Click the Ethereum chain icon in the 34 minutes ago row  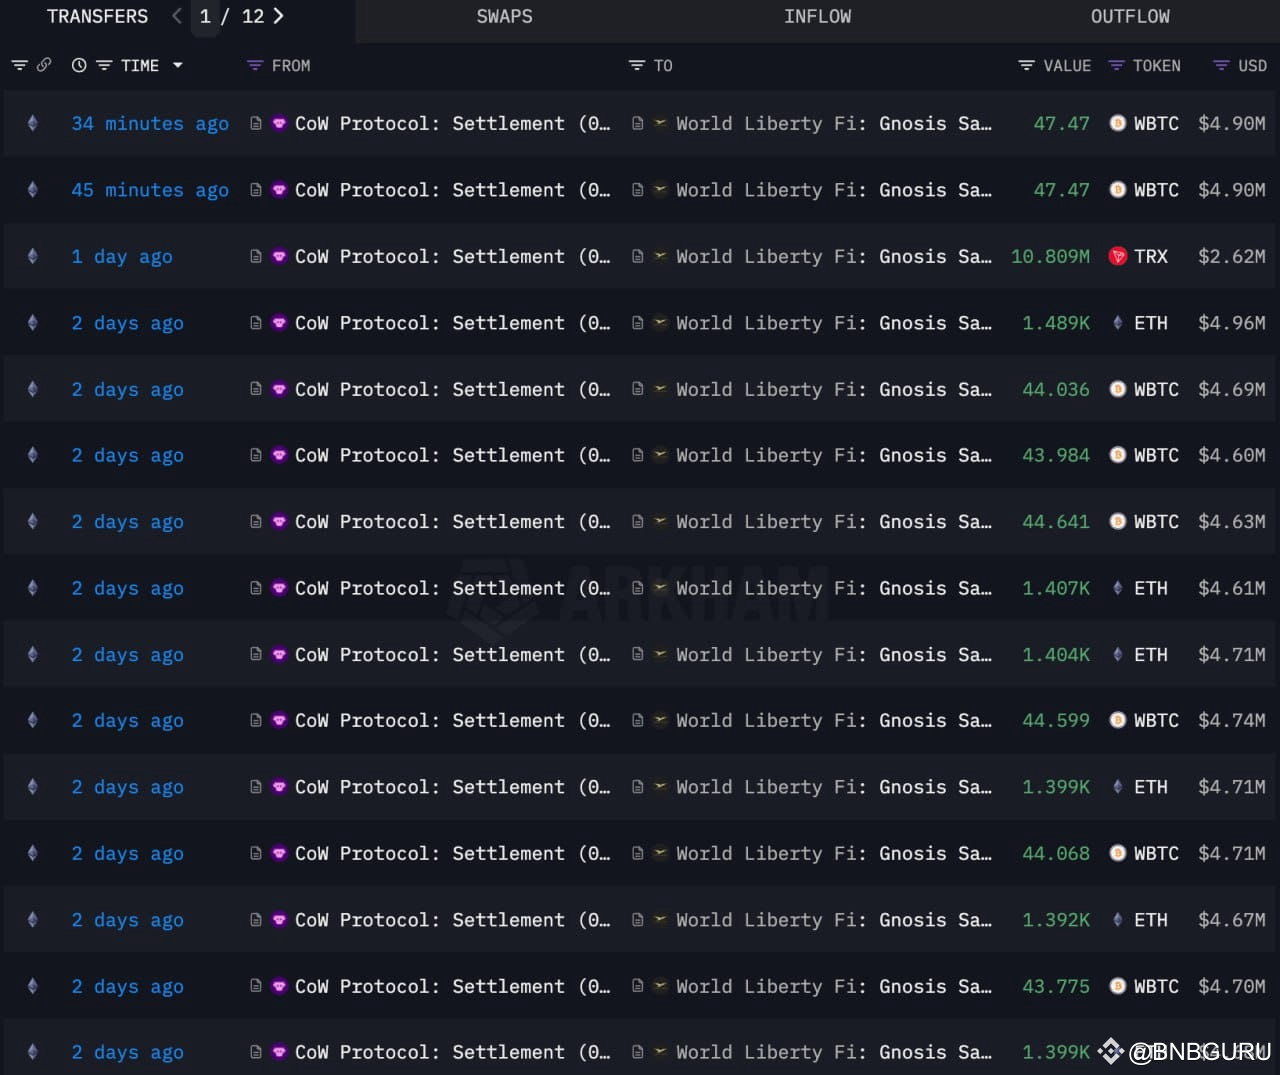[33, 123]
